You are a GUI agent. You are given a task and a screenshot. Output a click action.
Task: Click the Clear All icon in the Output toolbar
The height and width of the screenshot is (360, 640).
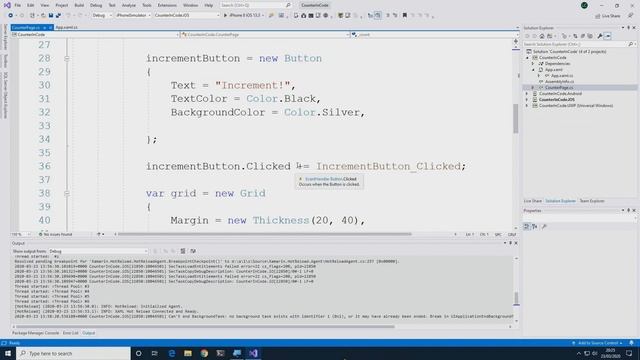183,251
